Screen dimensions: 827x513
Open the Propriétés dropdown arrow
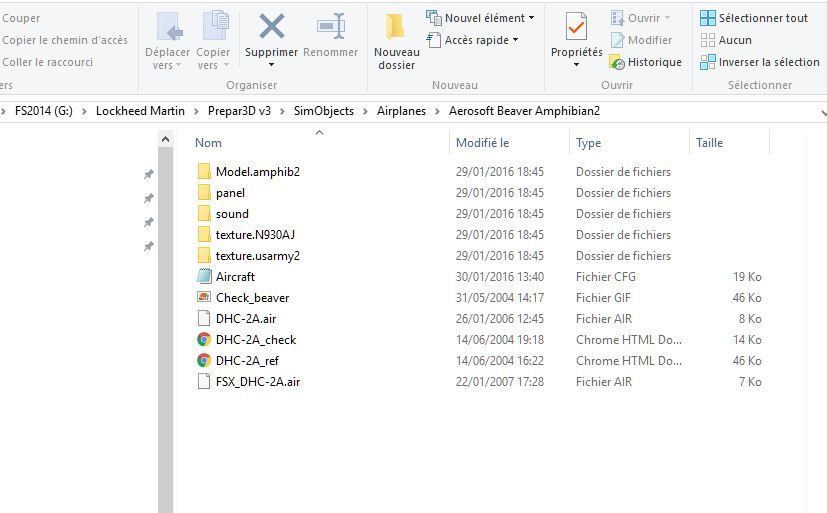pyautogui.click(x=576, y=65)
